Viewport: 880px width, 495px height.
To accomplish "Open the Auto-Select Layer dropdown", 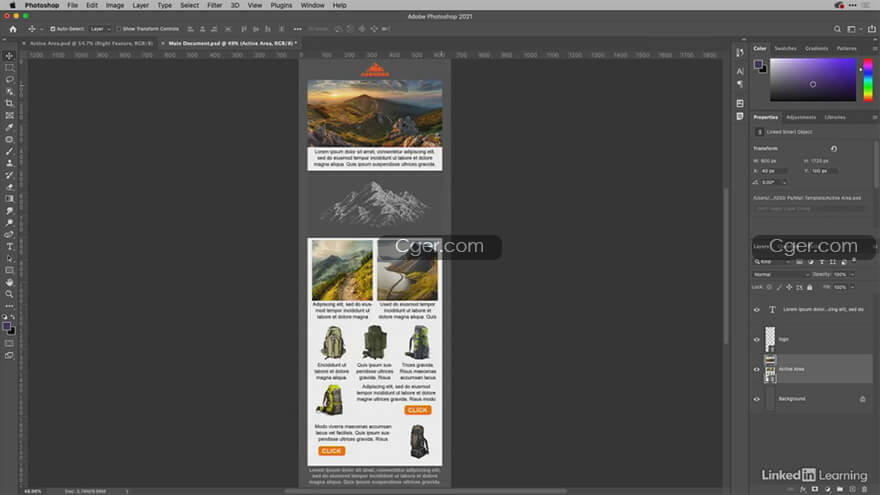I will click(100, 29).
